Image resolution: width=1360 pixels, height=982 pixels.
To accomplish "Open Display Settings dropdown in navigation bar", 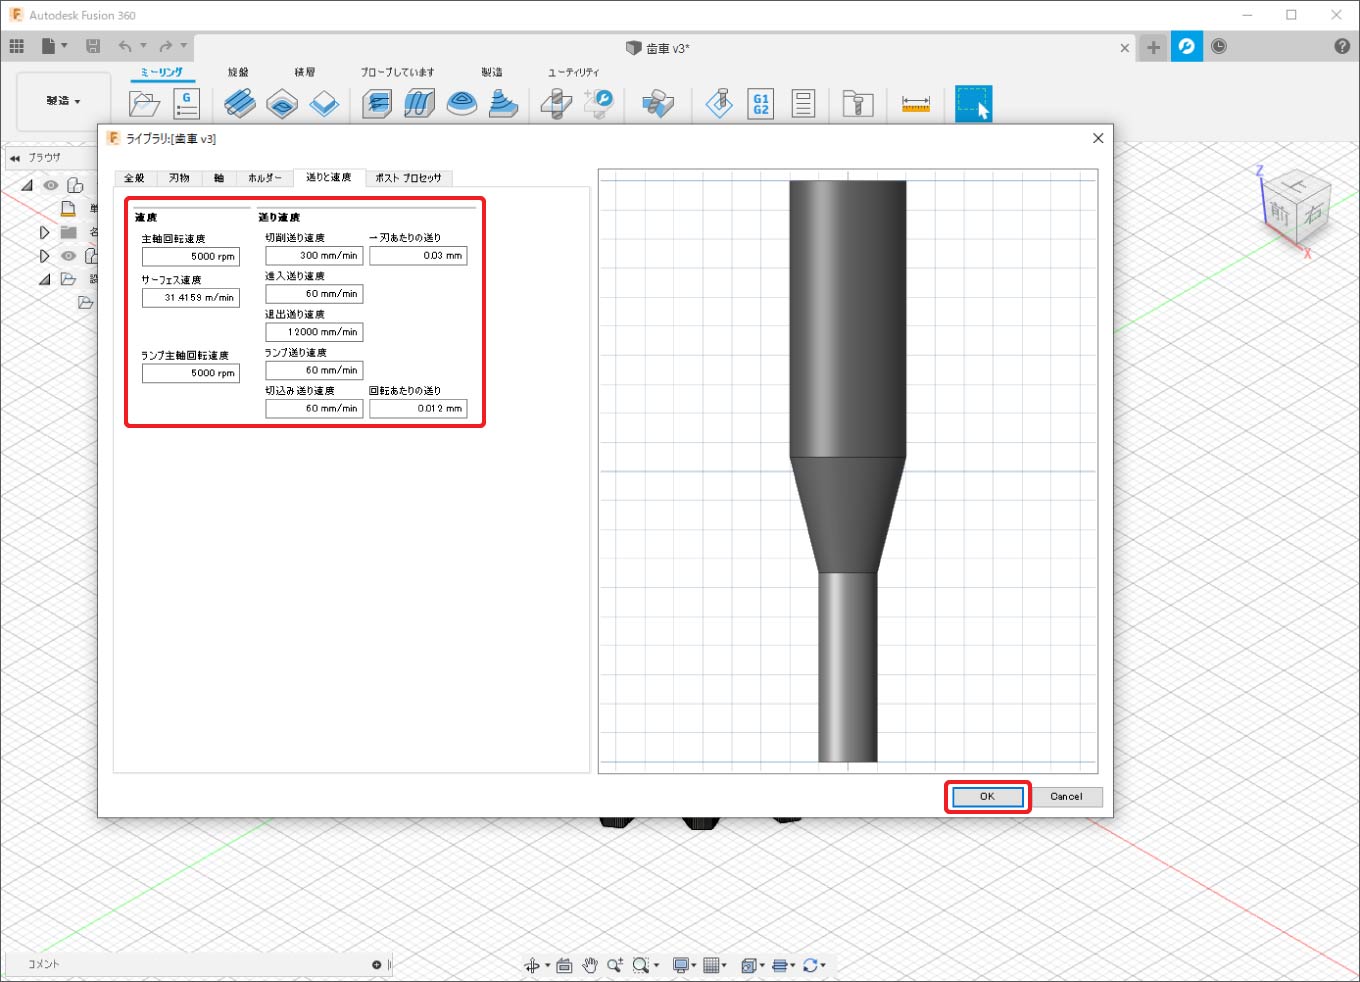I will pos(685,965).
